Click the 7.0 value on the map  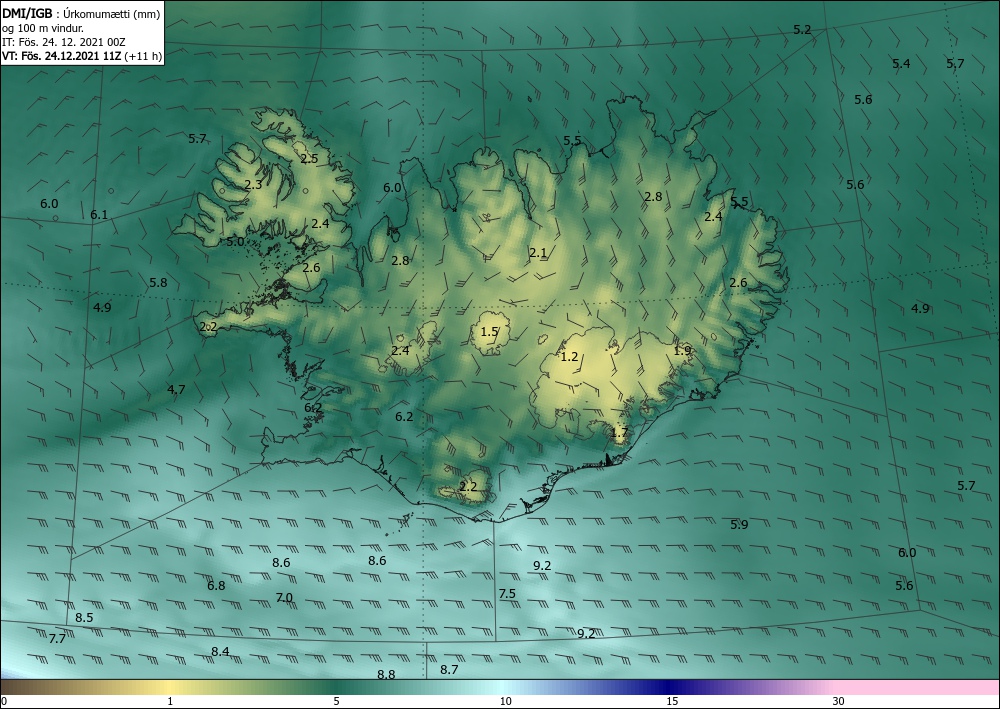pyautogui.click(x=284, y=597)
